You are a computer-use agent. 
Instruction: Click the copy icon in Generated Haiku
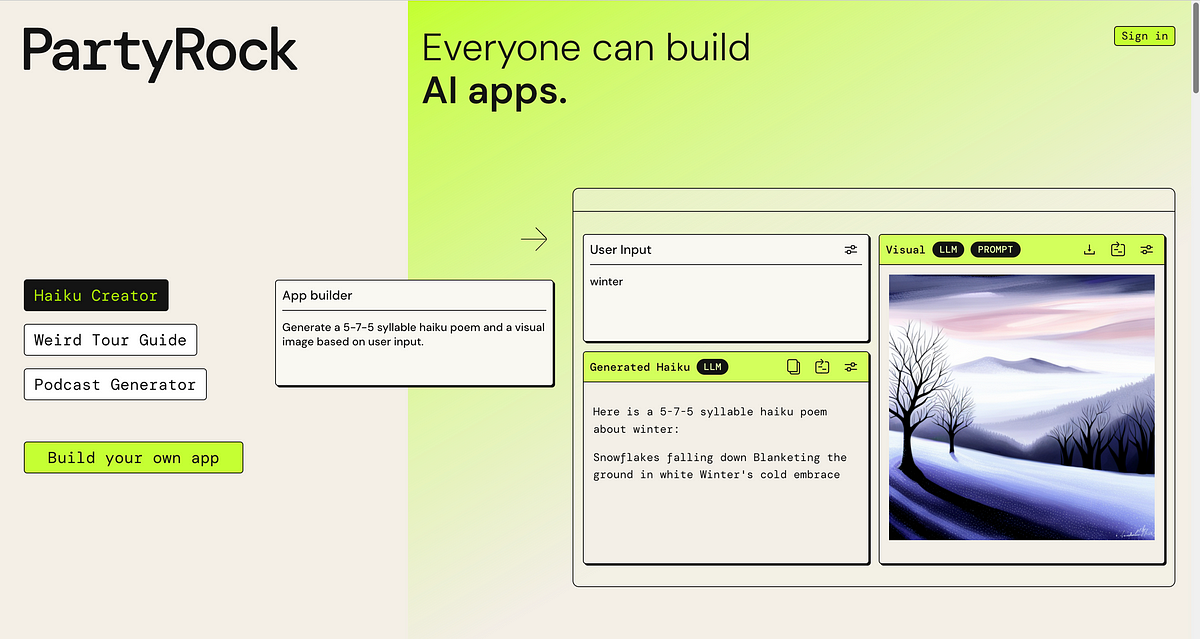tap(793, 367)
